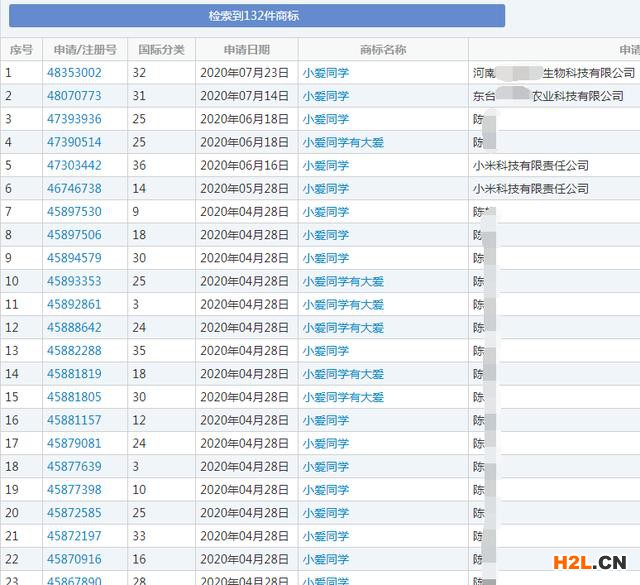Open 小爱同学 trademark in row 2
Viewport: 640px width, 585px height.
pos(326,96)
